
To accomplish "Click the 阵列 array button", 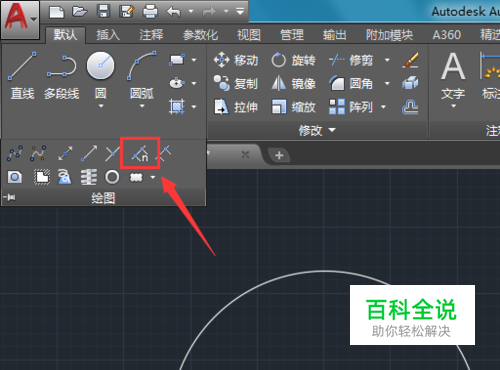I will [351, 107].
